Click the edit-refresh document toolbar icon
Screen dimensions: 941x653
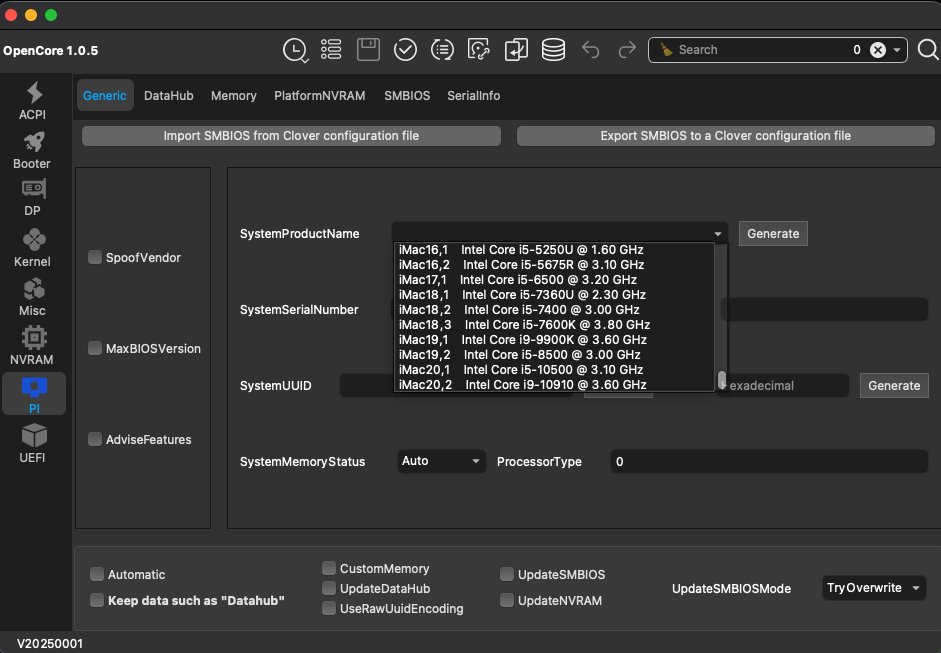479,50
